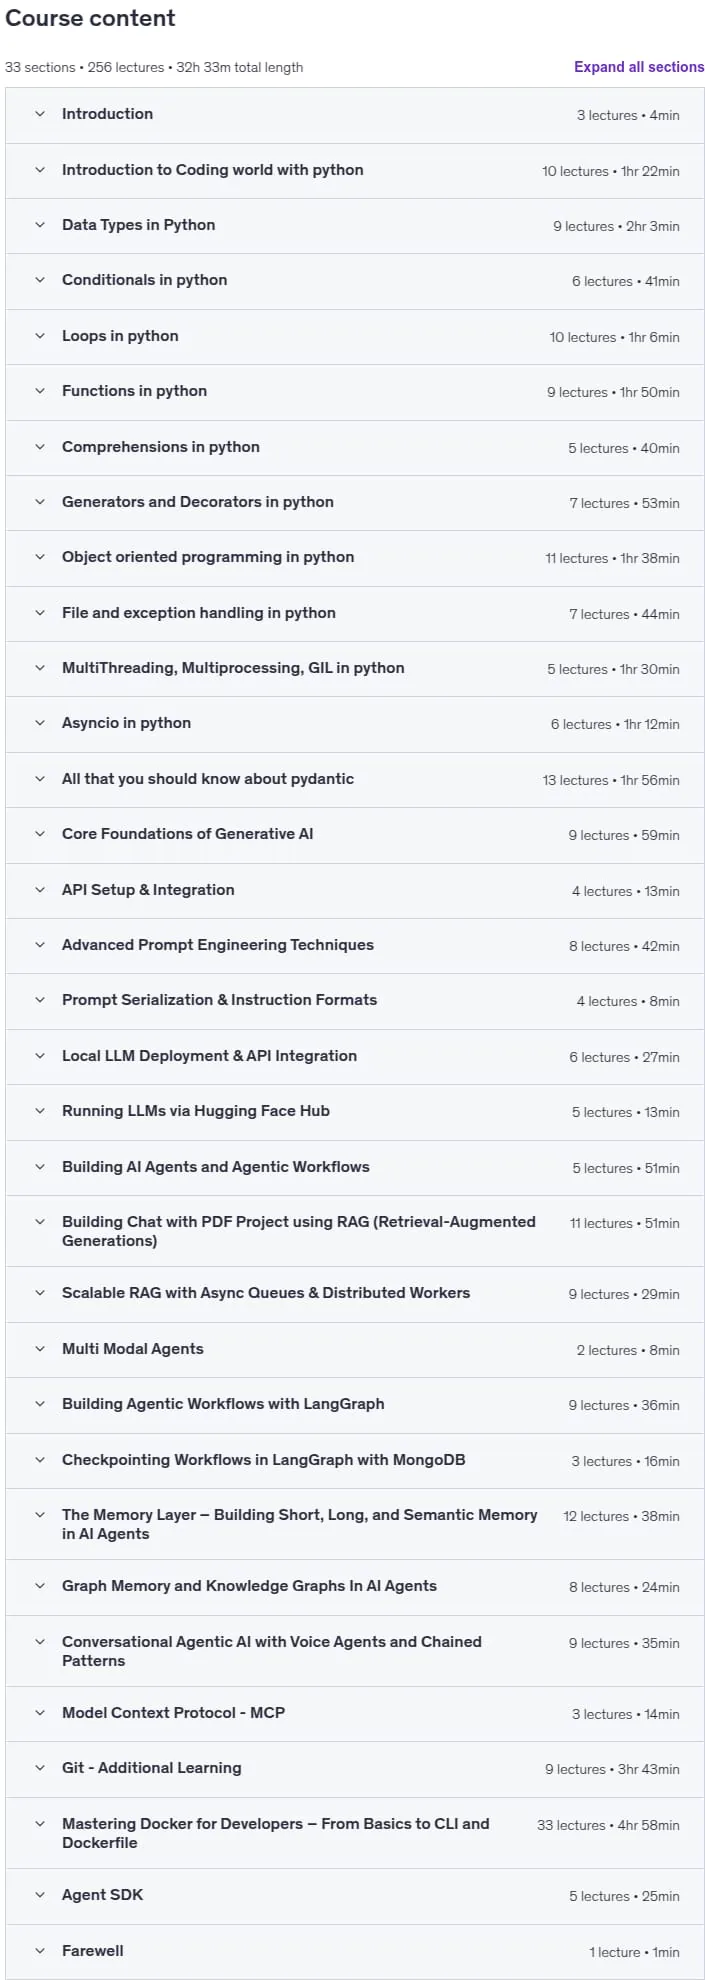Open Running LLMs via Hugging Face Hub

pos(355,1112)
